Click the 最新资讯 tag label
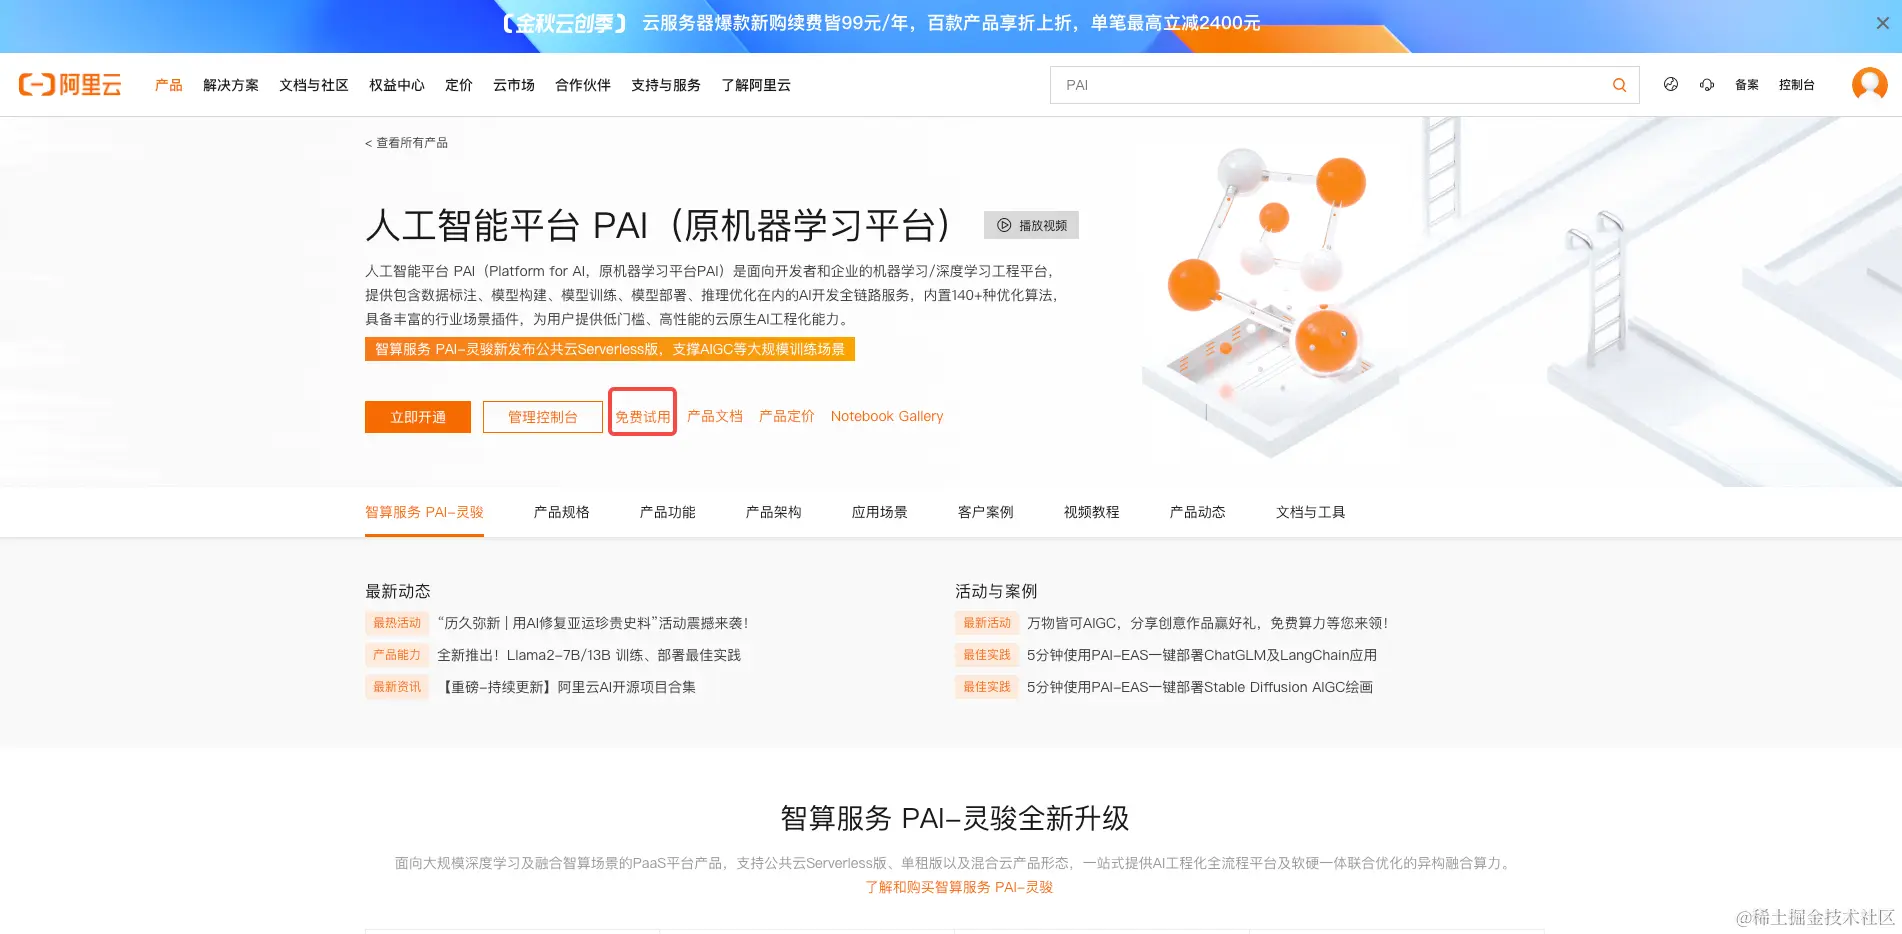Image resolution: width=1902 pixels, height=934 pixels. pos(397,687)
